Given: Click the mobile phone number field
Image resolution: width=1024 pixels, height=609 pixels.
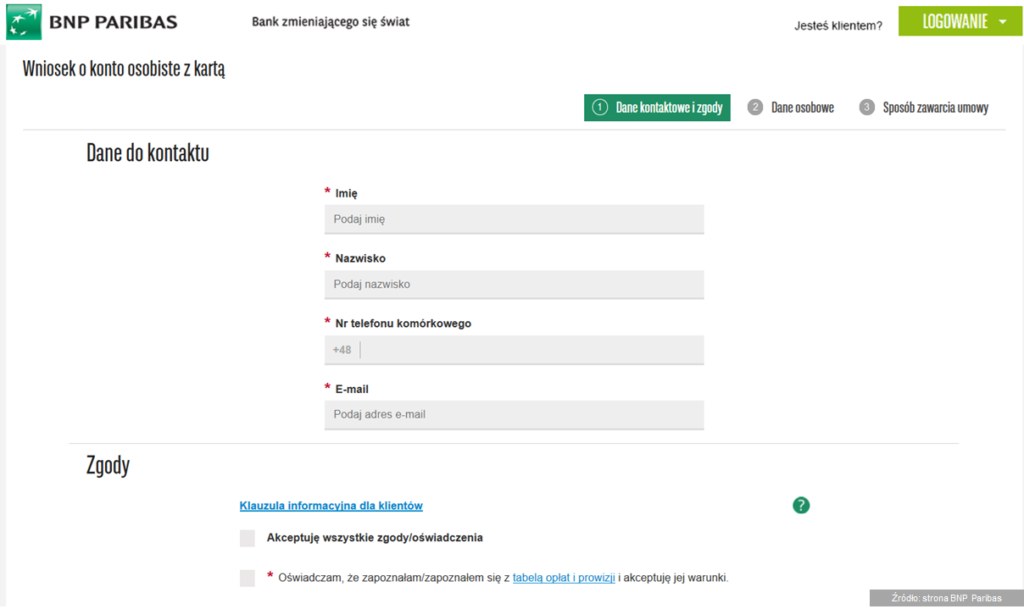Looking at the screenshot, I should (x=530, y=350).
